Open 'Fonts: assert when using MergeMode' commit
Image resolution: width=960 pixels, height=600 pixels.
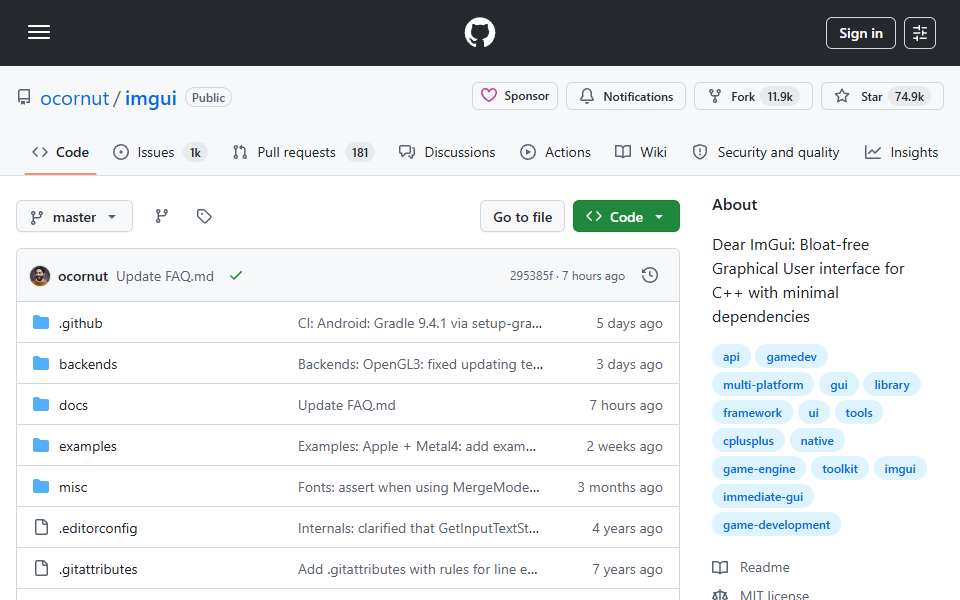click(418, 487)
